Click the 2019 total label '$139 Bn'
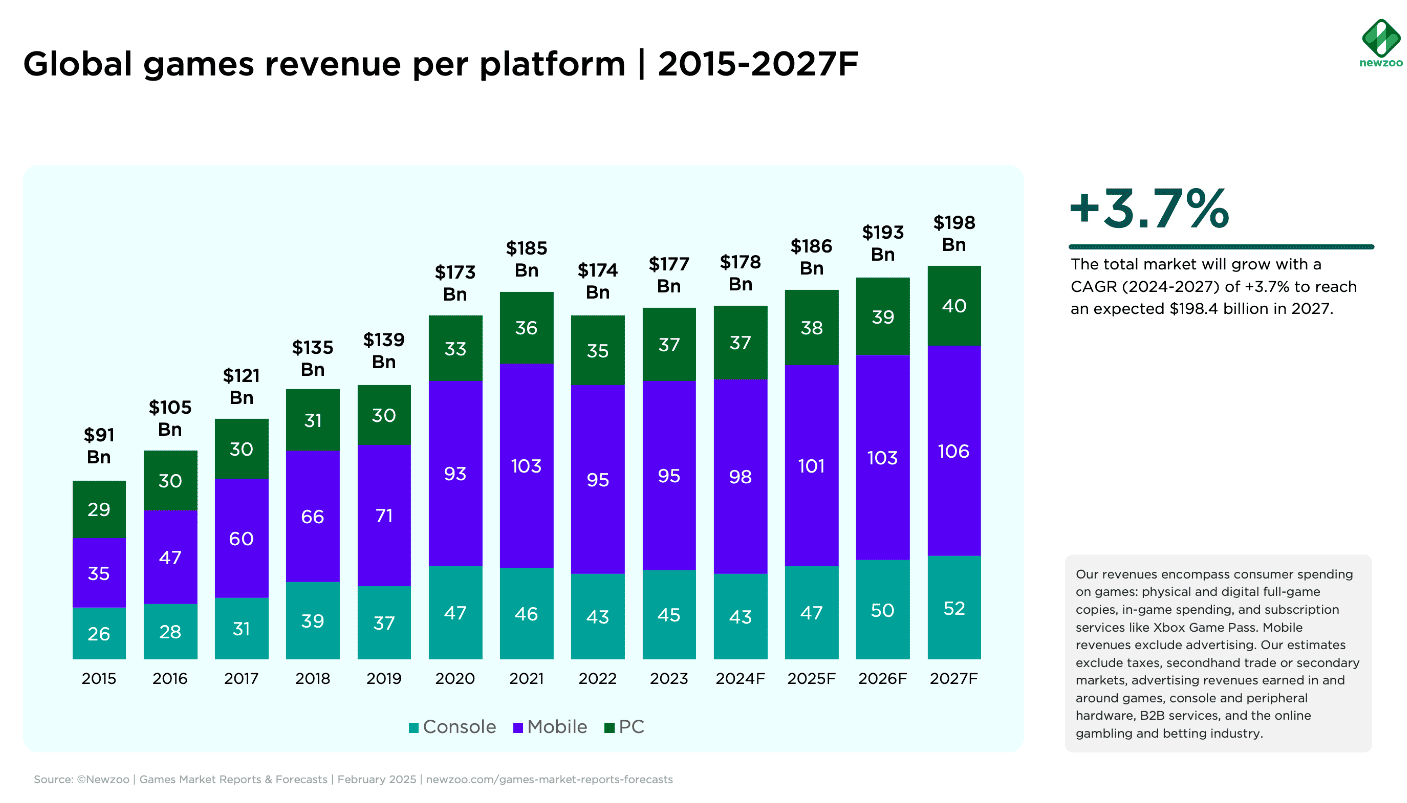Viewport: 1407px width, 803px height. (x=384, y=351)
